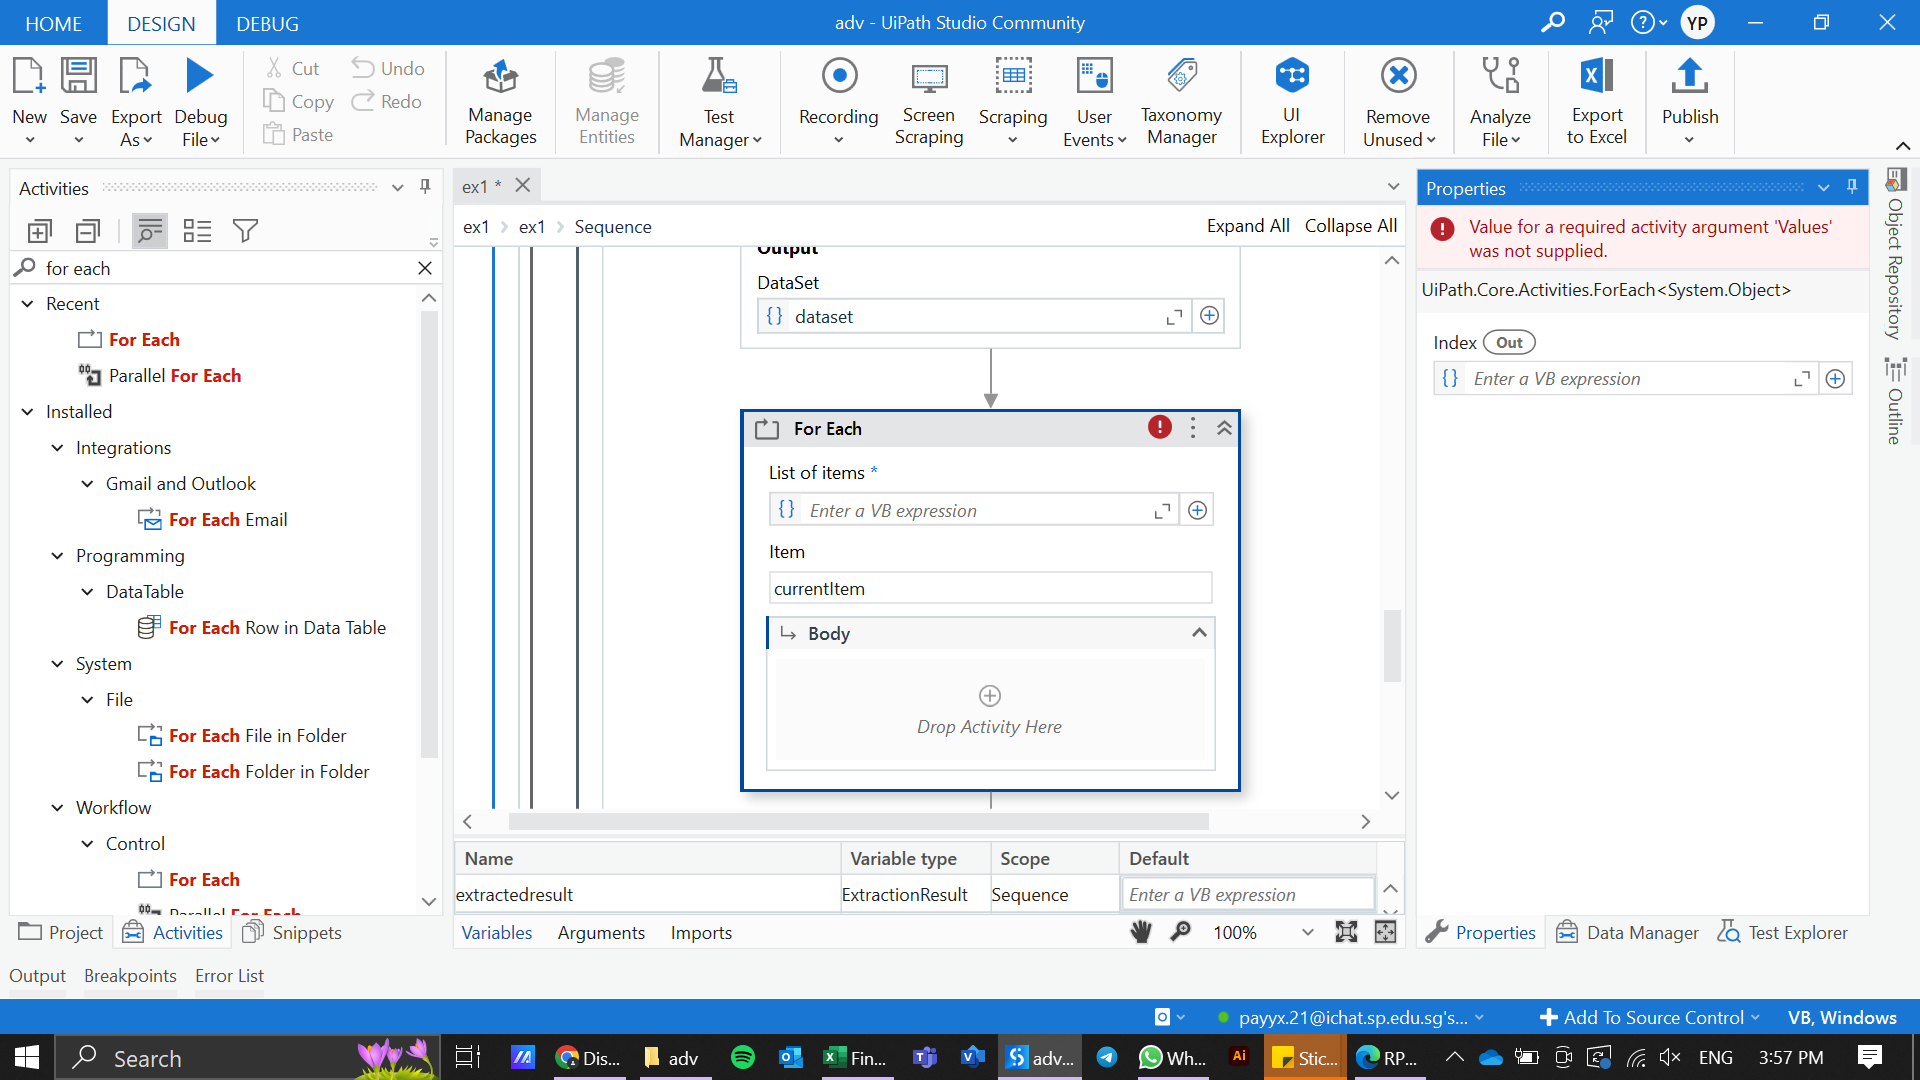
Task: Click the designer vertical scrollbar thumb
Action: pyautogui.click(x=1392, y=646)
